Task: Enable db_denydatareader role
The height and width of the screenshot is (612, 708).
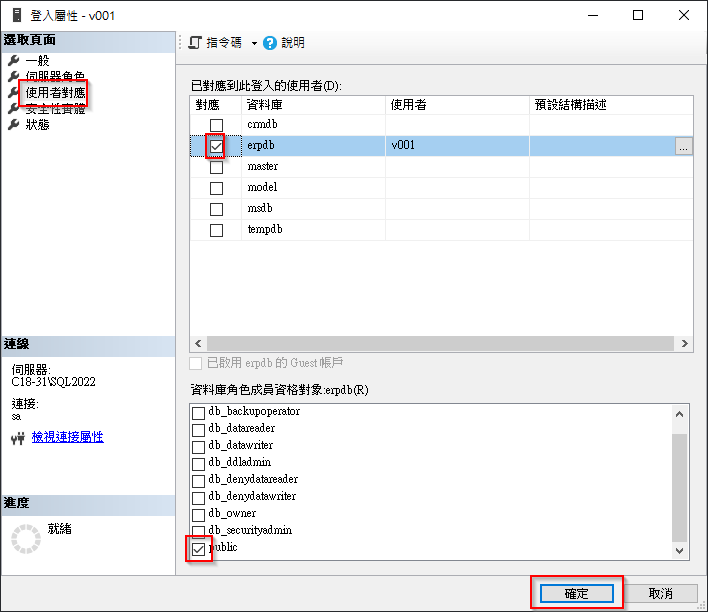Action: coord(198,481)
